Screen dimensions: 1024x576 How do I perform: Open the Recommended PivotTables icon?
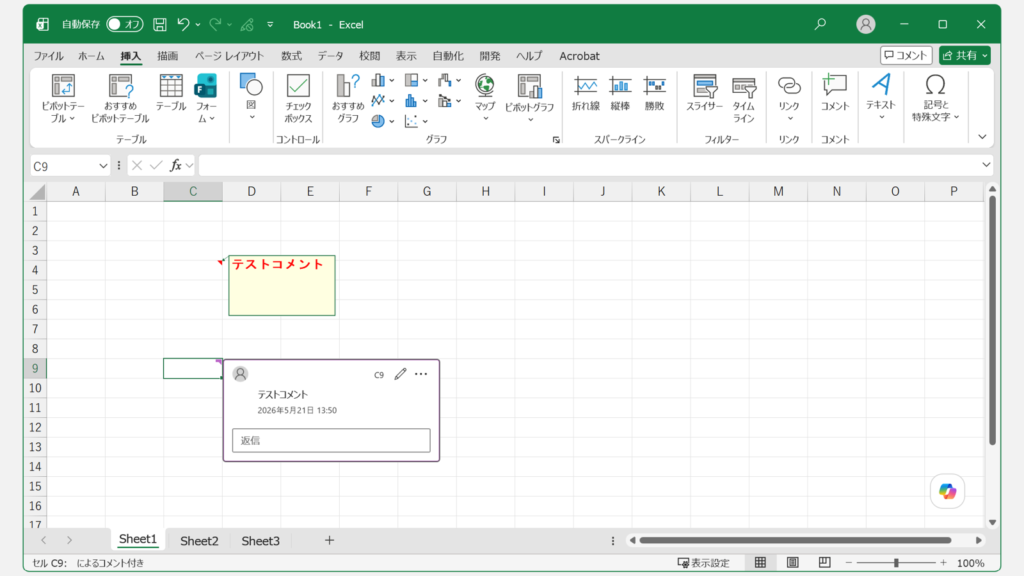[x=120, y=86]
